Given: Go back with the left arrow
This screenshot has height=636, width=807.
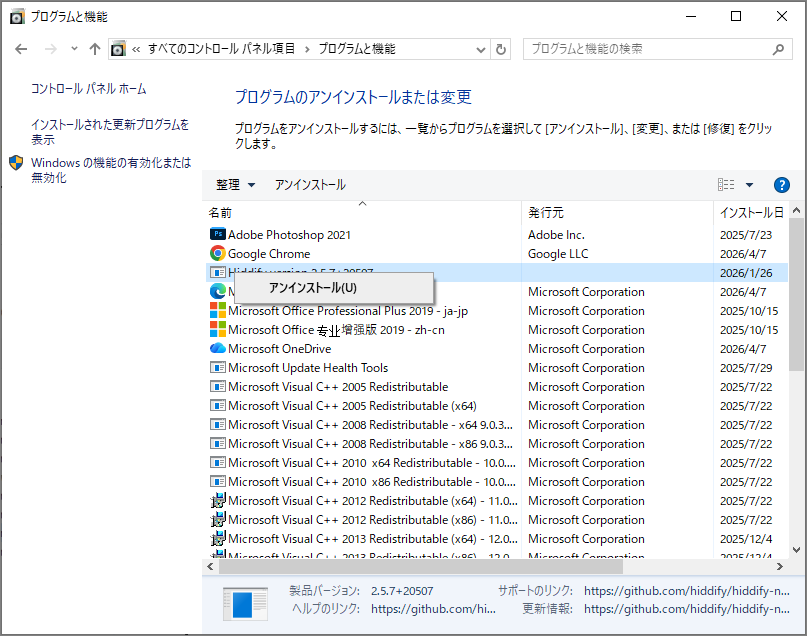Looking at the screenshot, I should pyautogui.click(x=21, y=49).
